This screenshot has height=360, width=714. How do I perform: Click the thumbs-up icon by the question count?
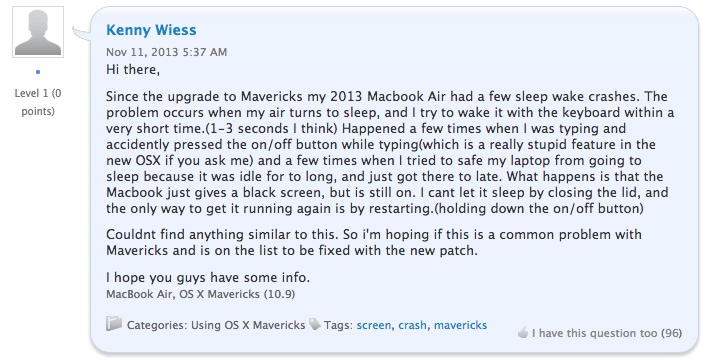pyautogui.click(x=523, y=332)
